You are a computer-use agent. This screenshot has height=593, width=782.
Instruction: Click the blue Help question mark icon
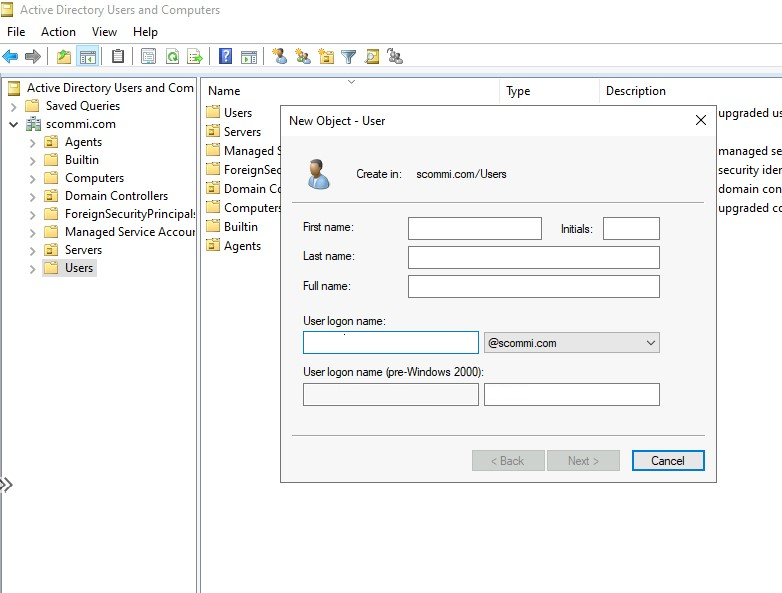[x=226, y=56]
